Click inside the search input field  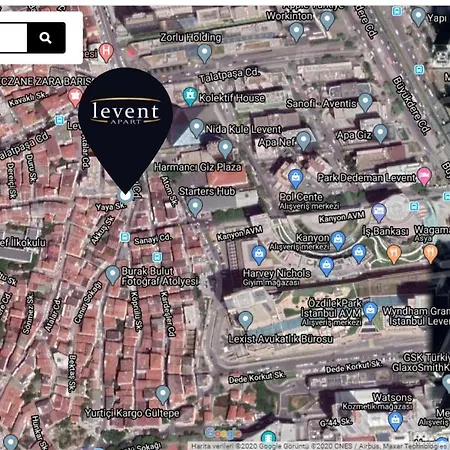point(13,38)
